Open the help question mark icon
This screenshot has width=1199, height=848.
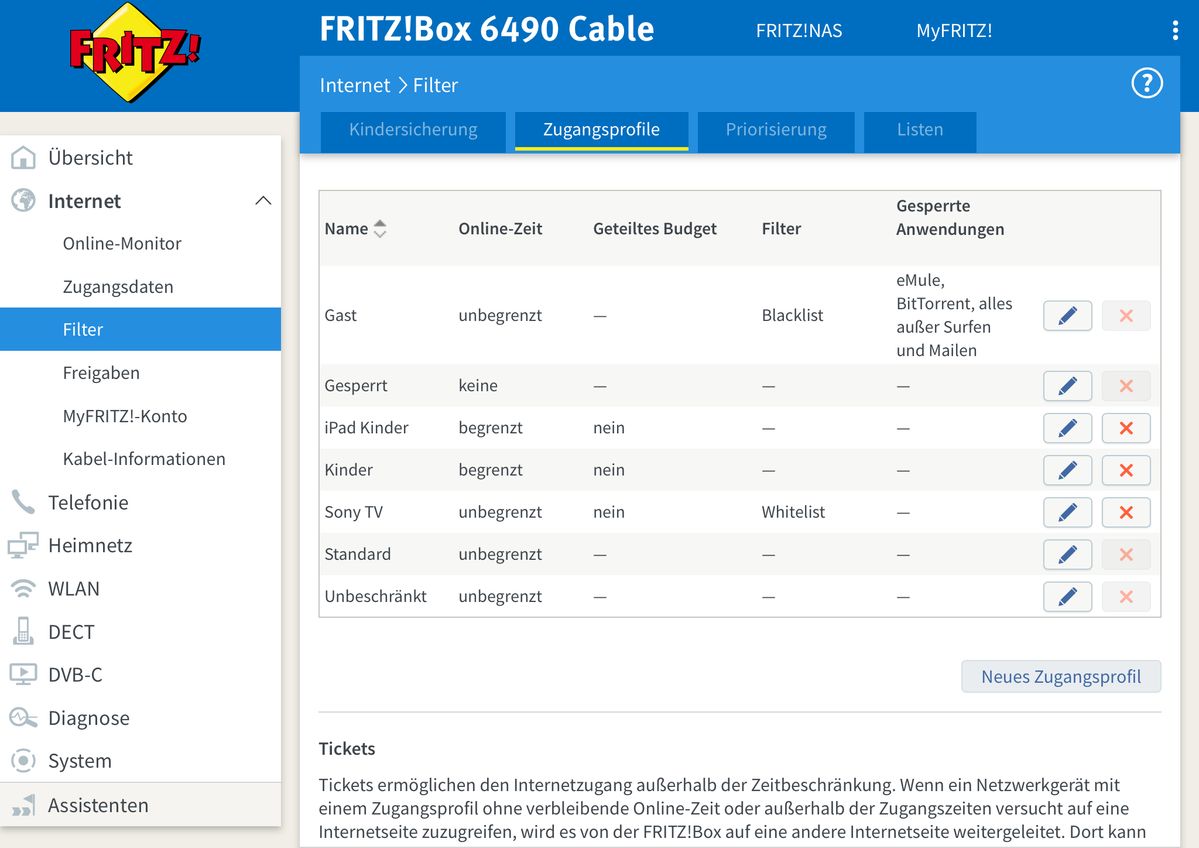point(1146,84)
